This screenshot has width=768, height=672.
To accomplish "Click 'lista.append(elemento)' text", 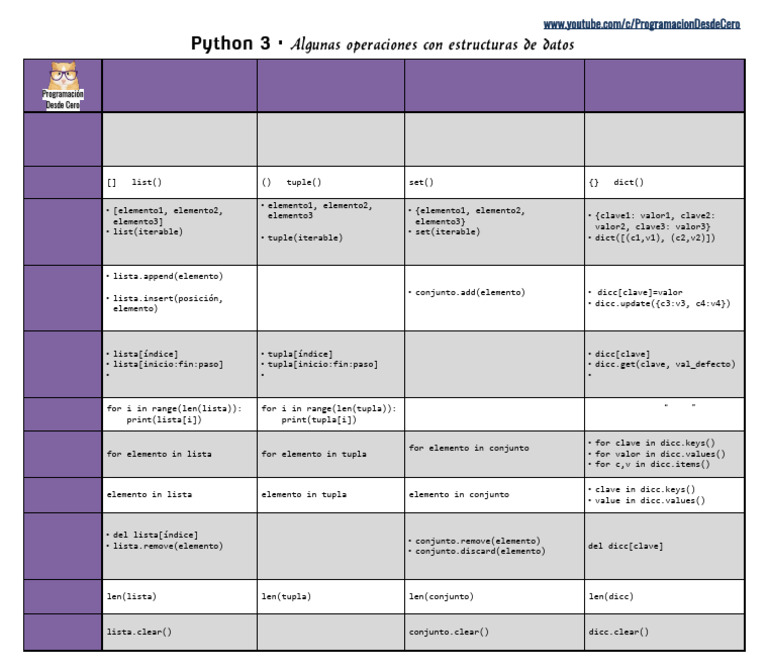I will tap(168, 276).
